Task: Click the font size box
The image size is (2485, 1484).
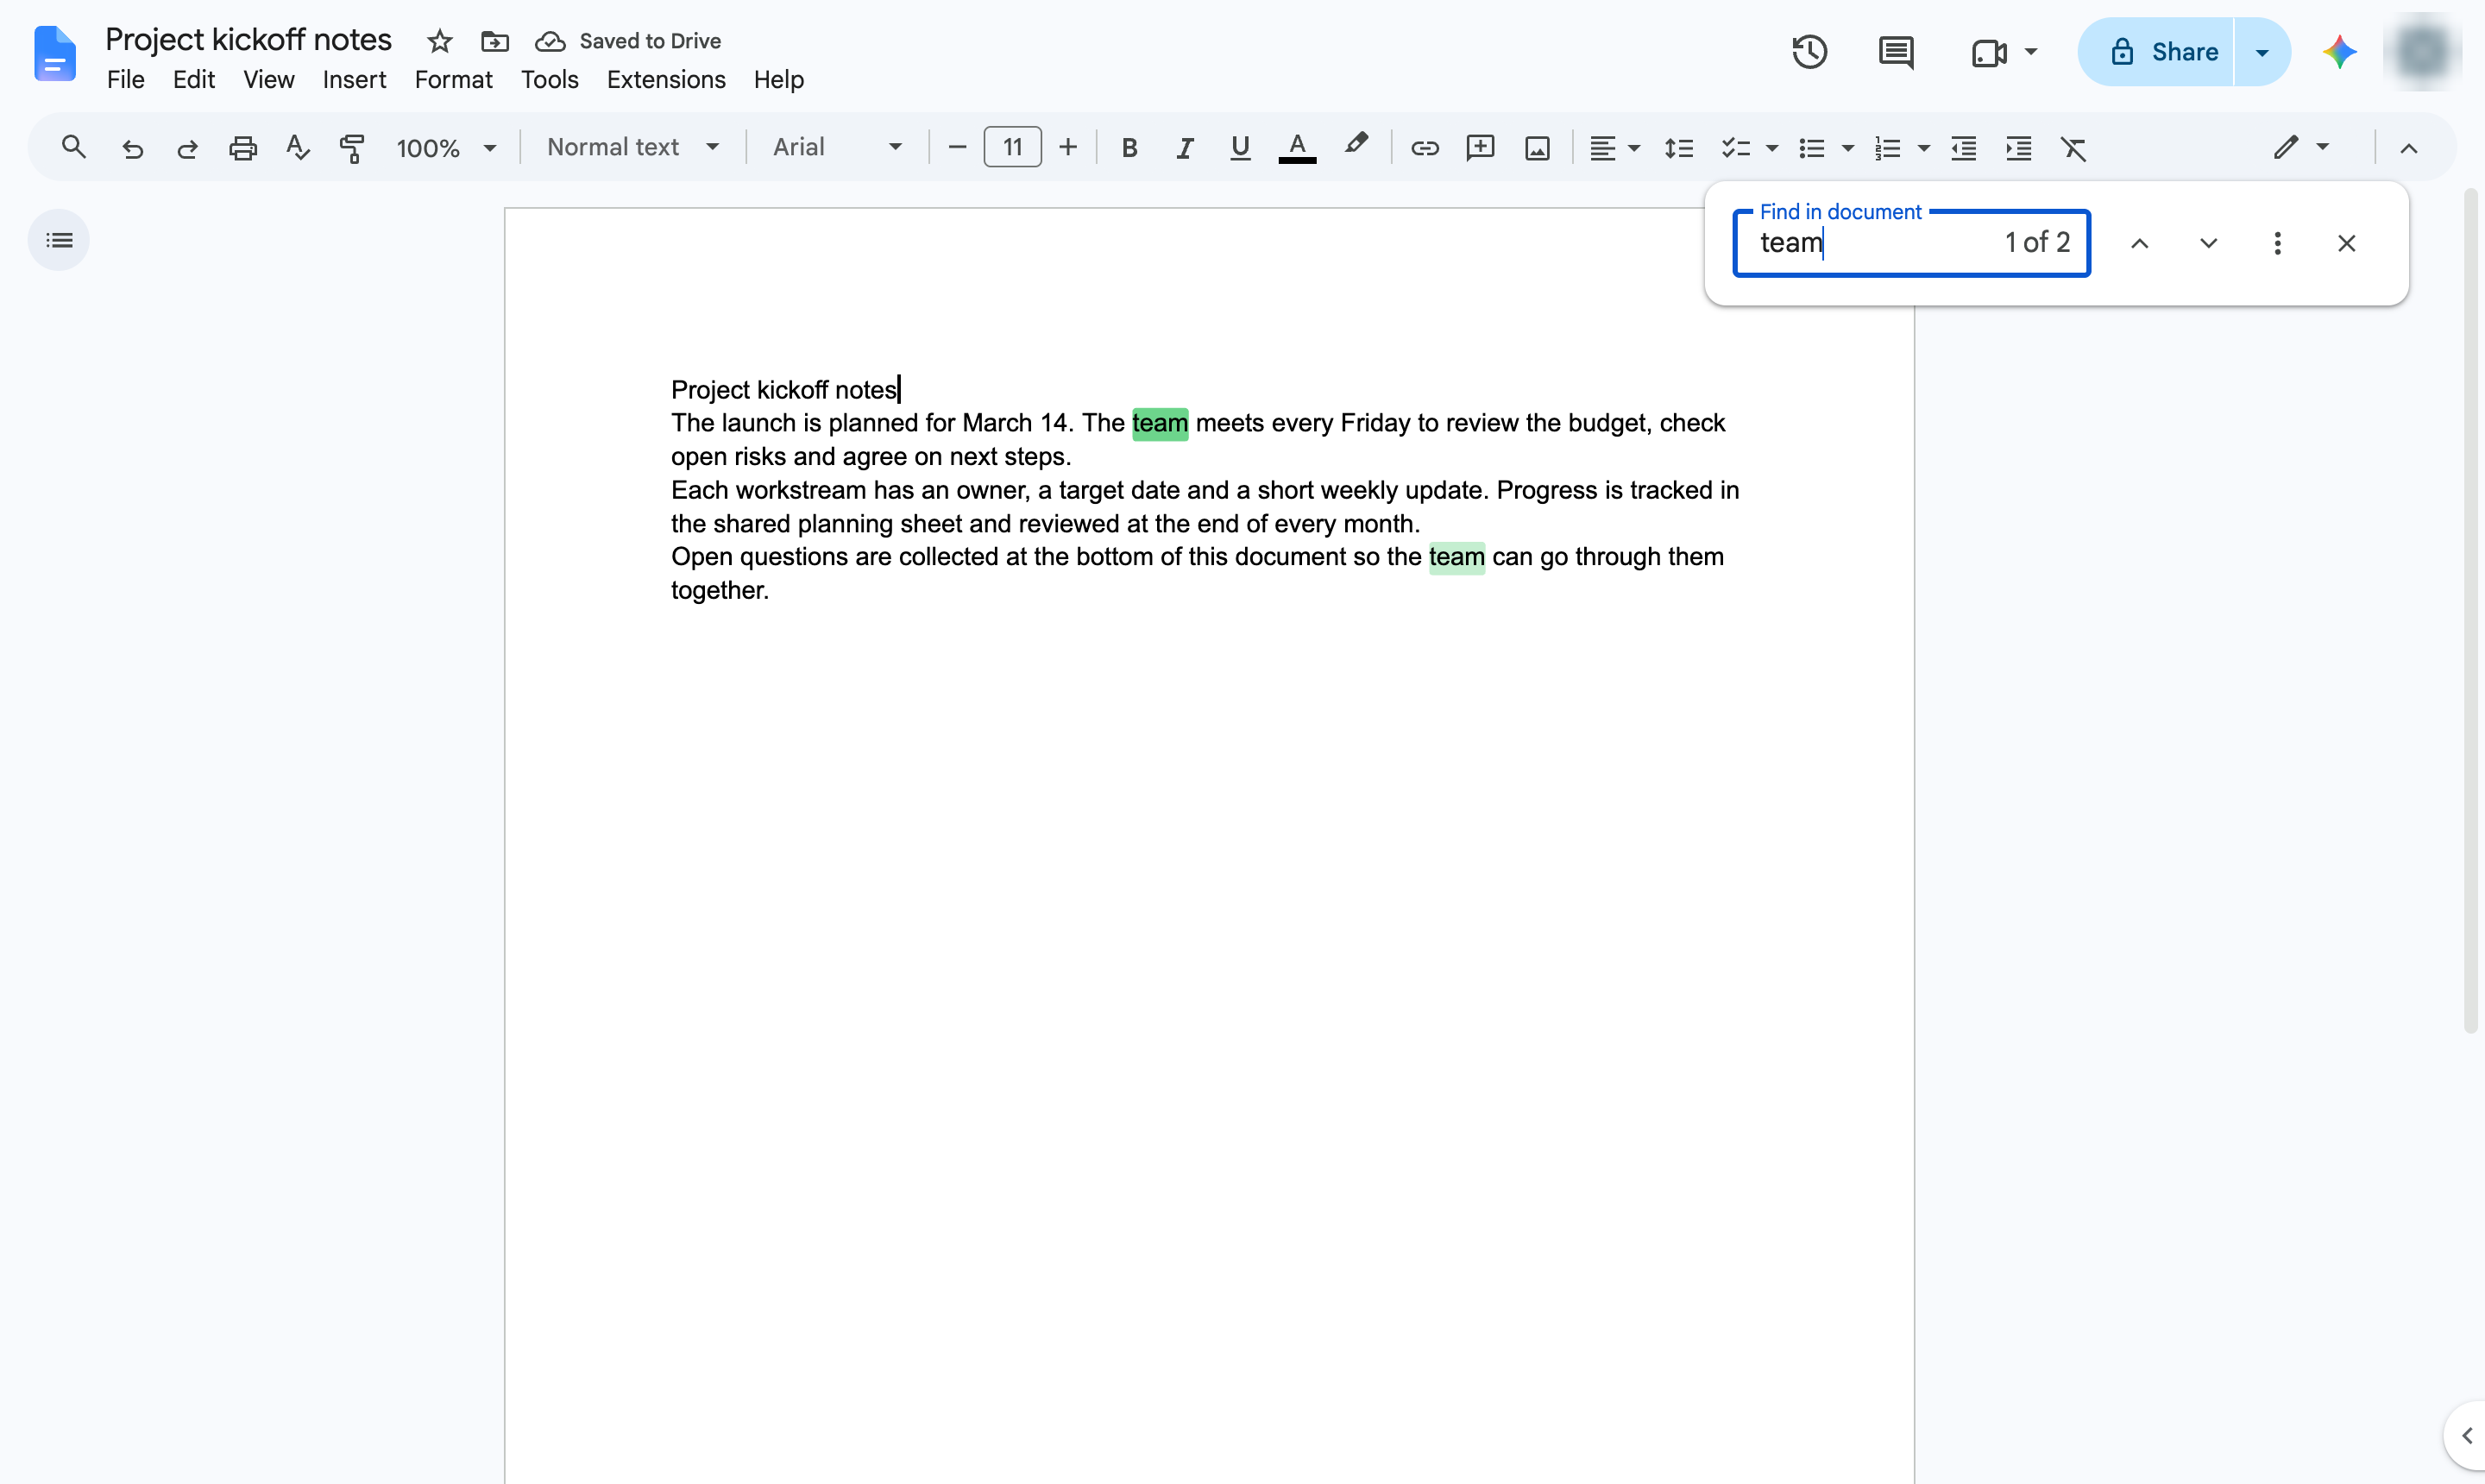Action: (x=1012, y=148)
